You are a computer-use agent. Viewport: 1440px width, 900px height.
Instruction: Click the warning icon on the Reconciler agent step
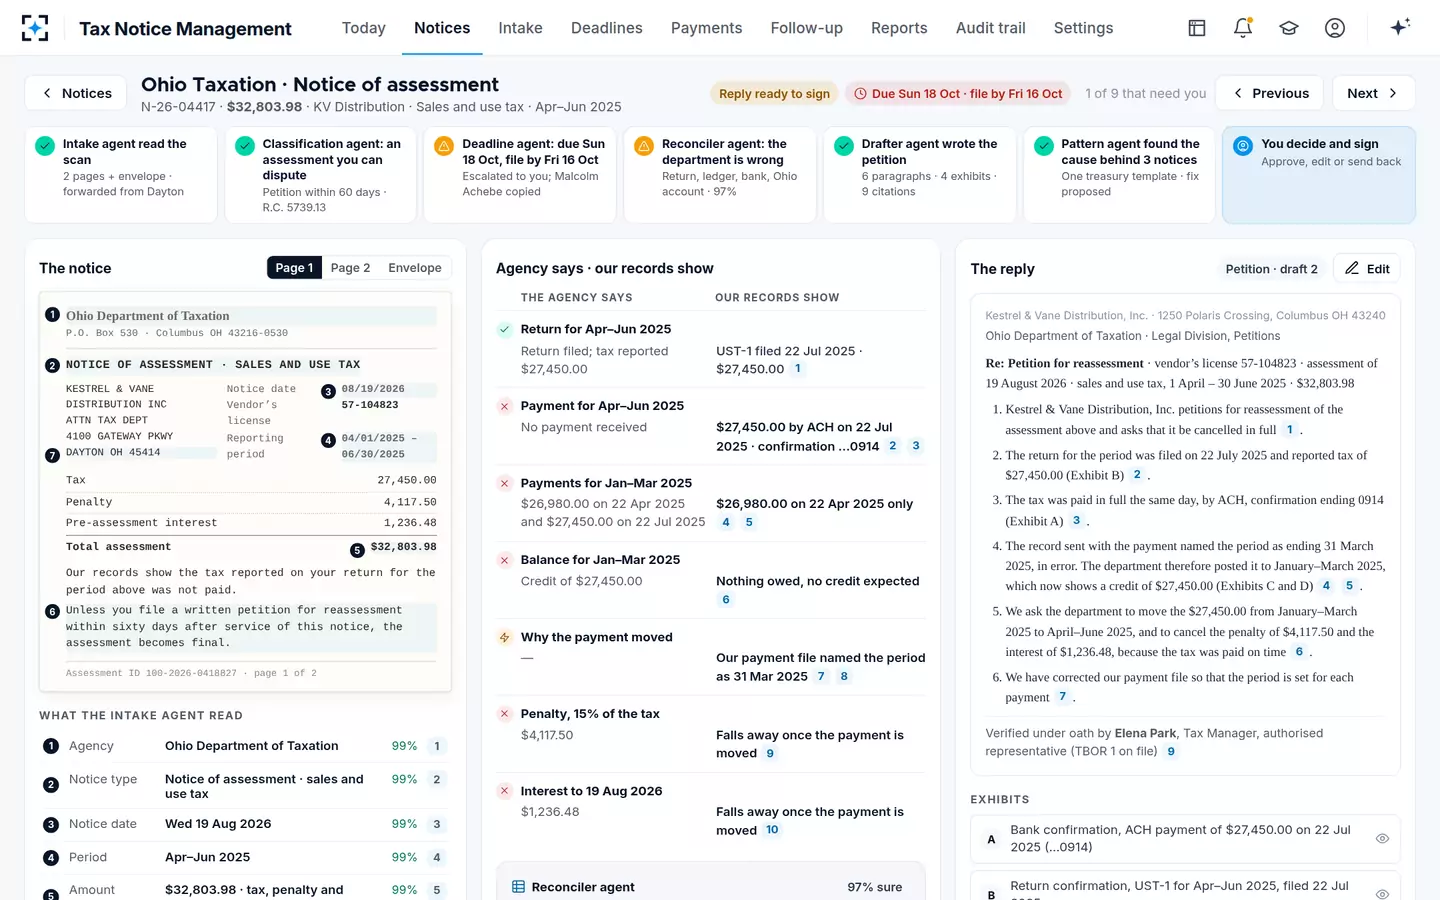pos(644,146)
